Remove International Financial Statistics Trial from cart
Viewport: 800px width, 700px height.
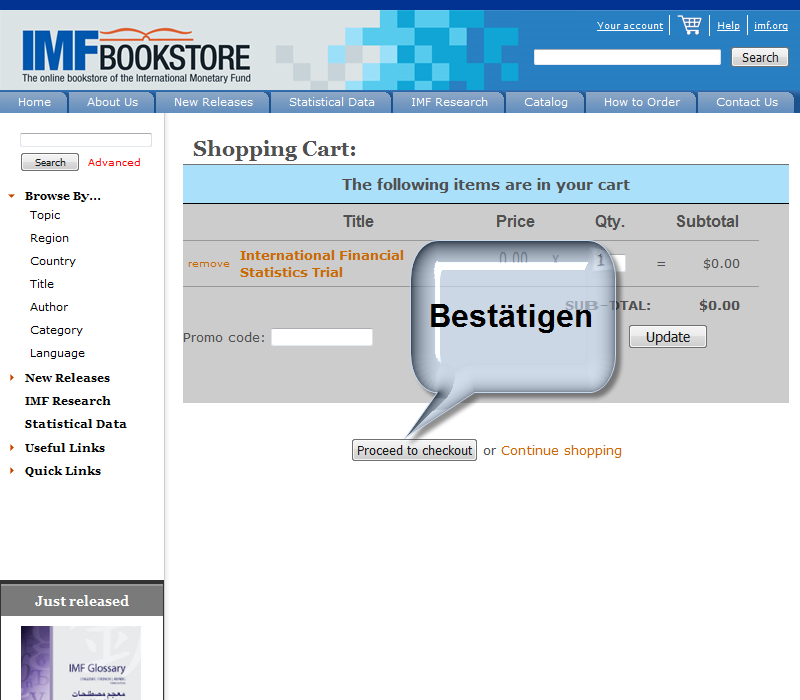(x=208, y=264)
